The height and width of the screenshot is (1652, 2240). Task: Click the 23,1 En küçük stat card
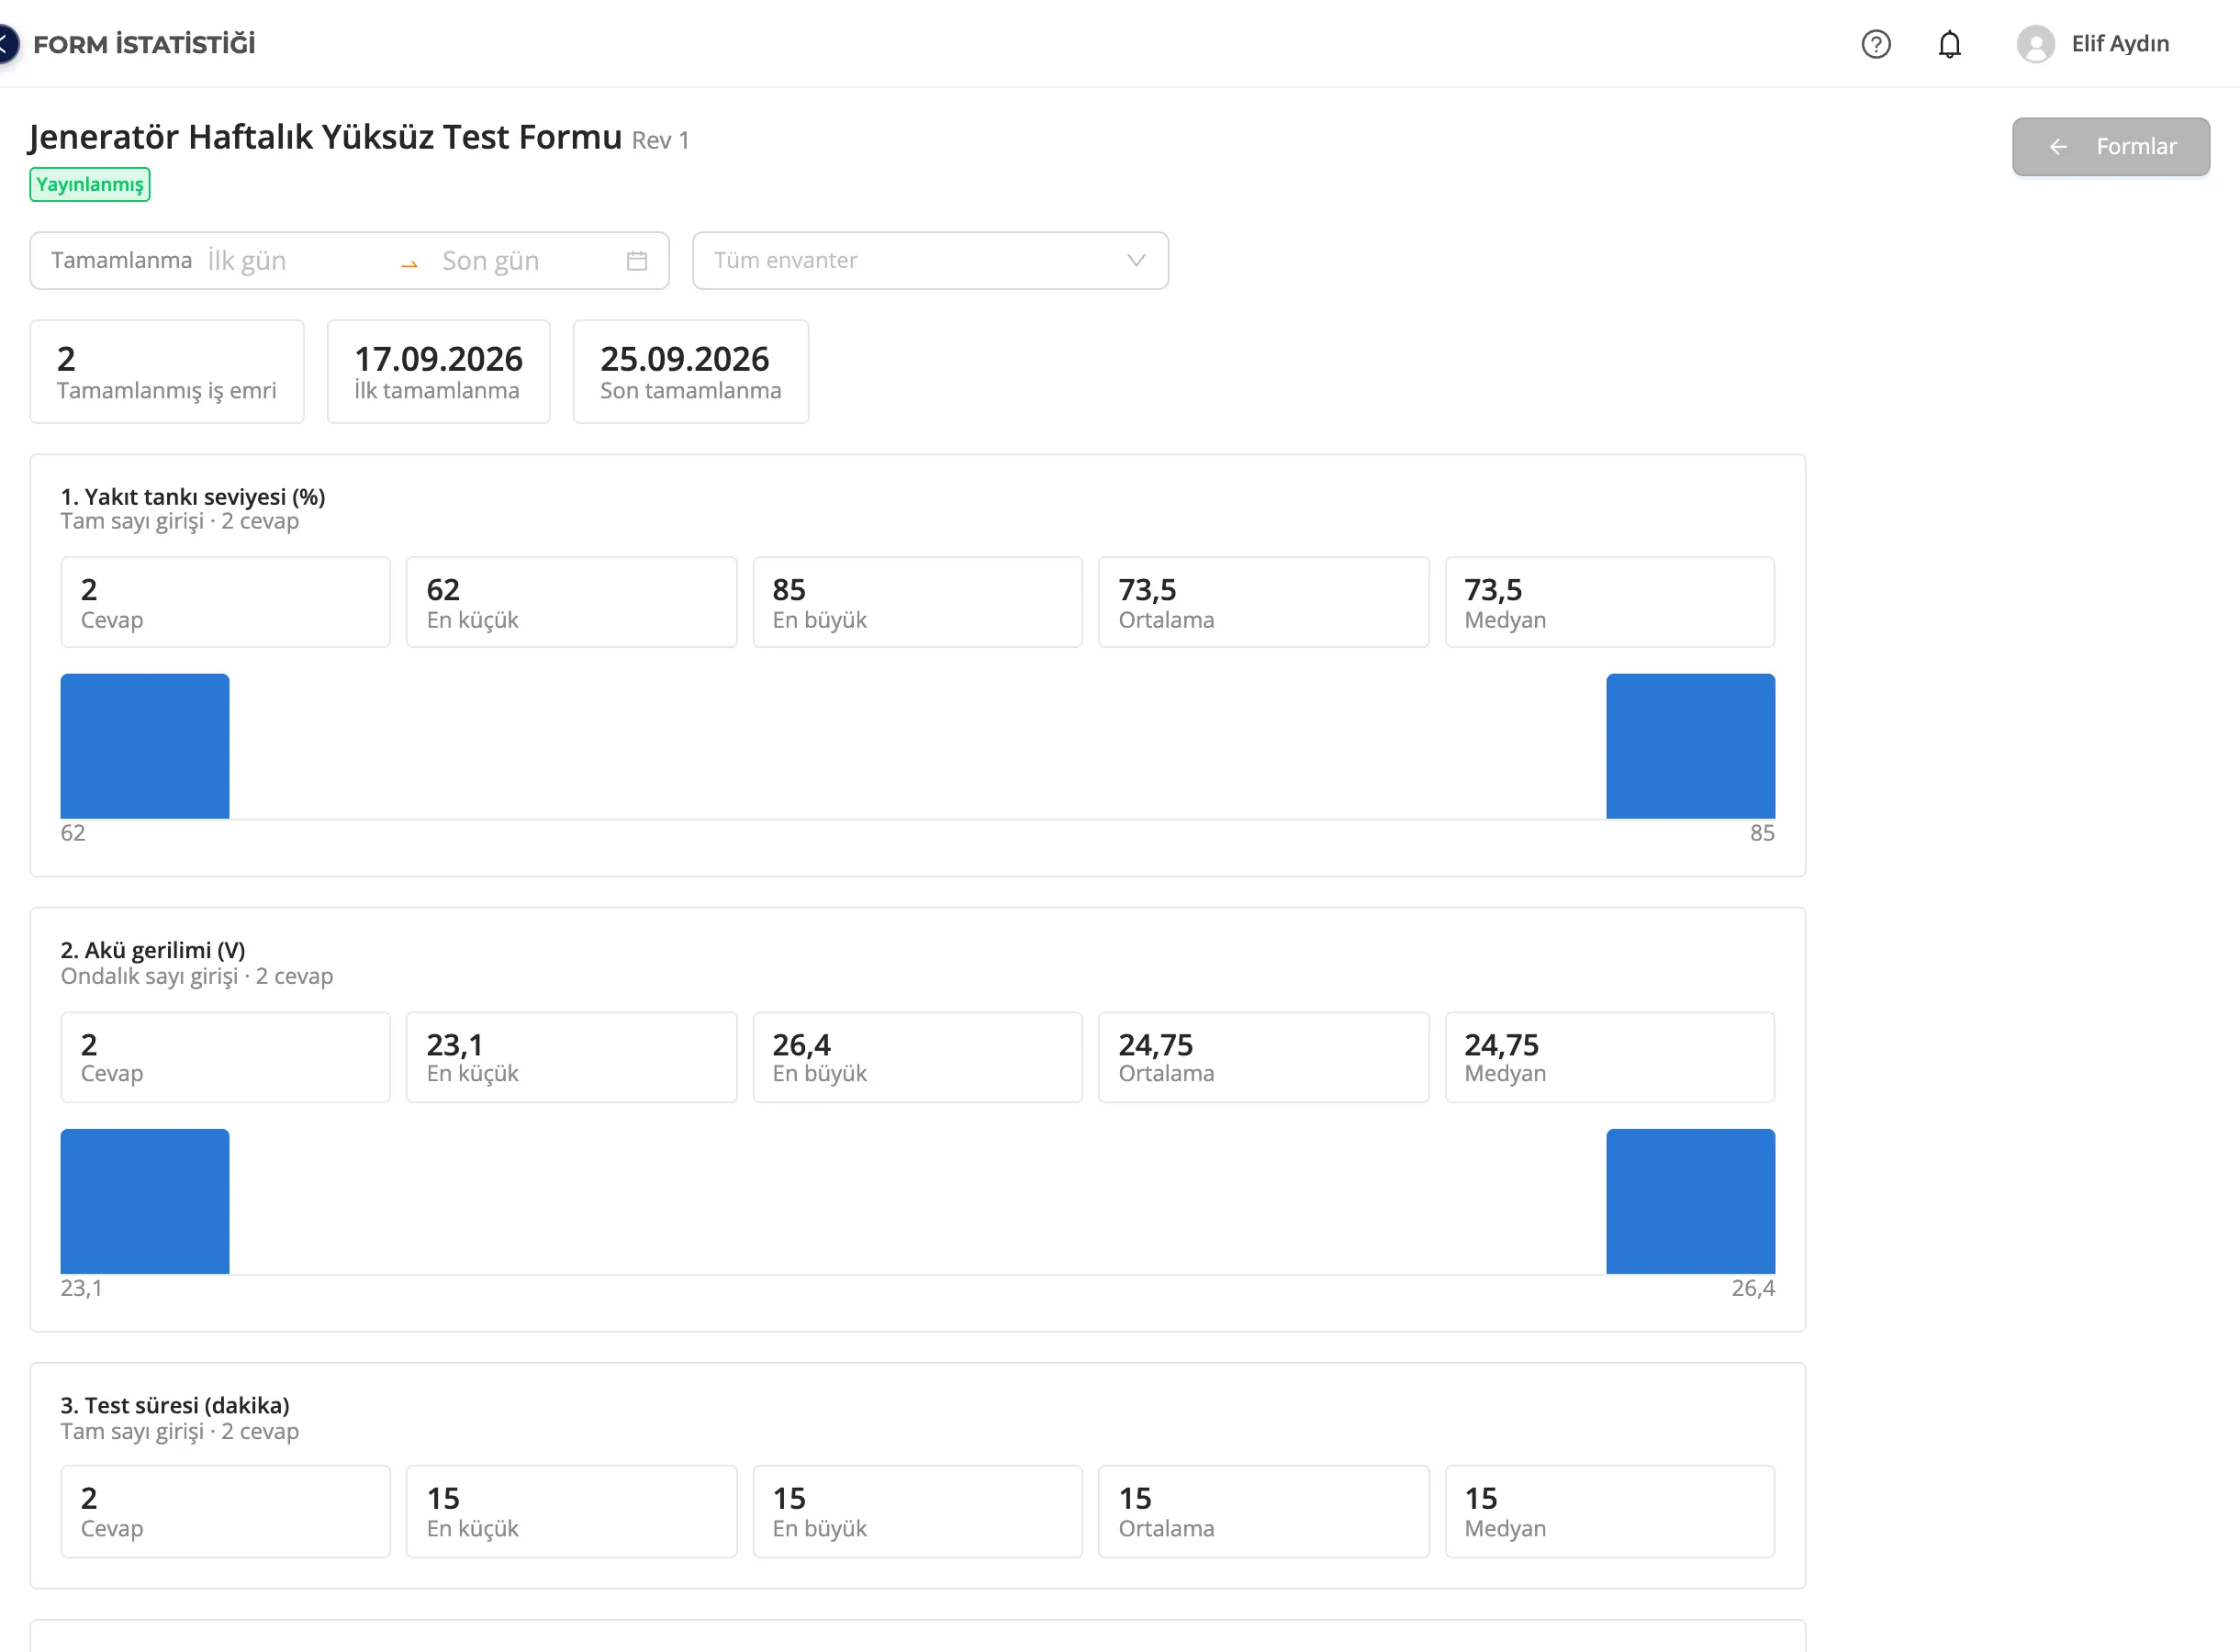coord(571,1057)
